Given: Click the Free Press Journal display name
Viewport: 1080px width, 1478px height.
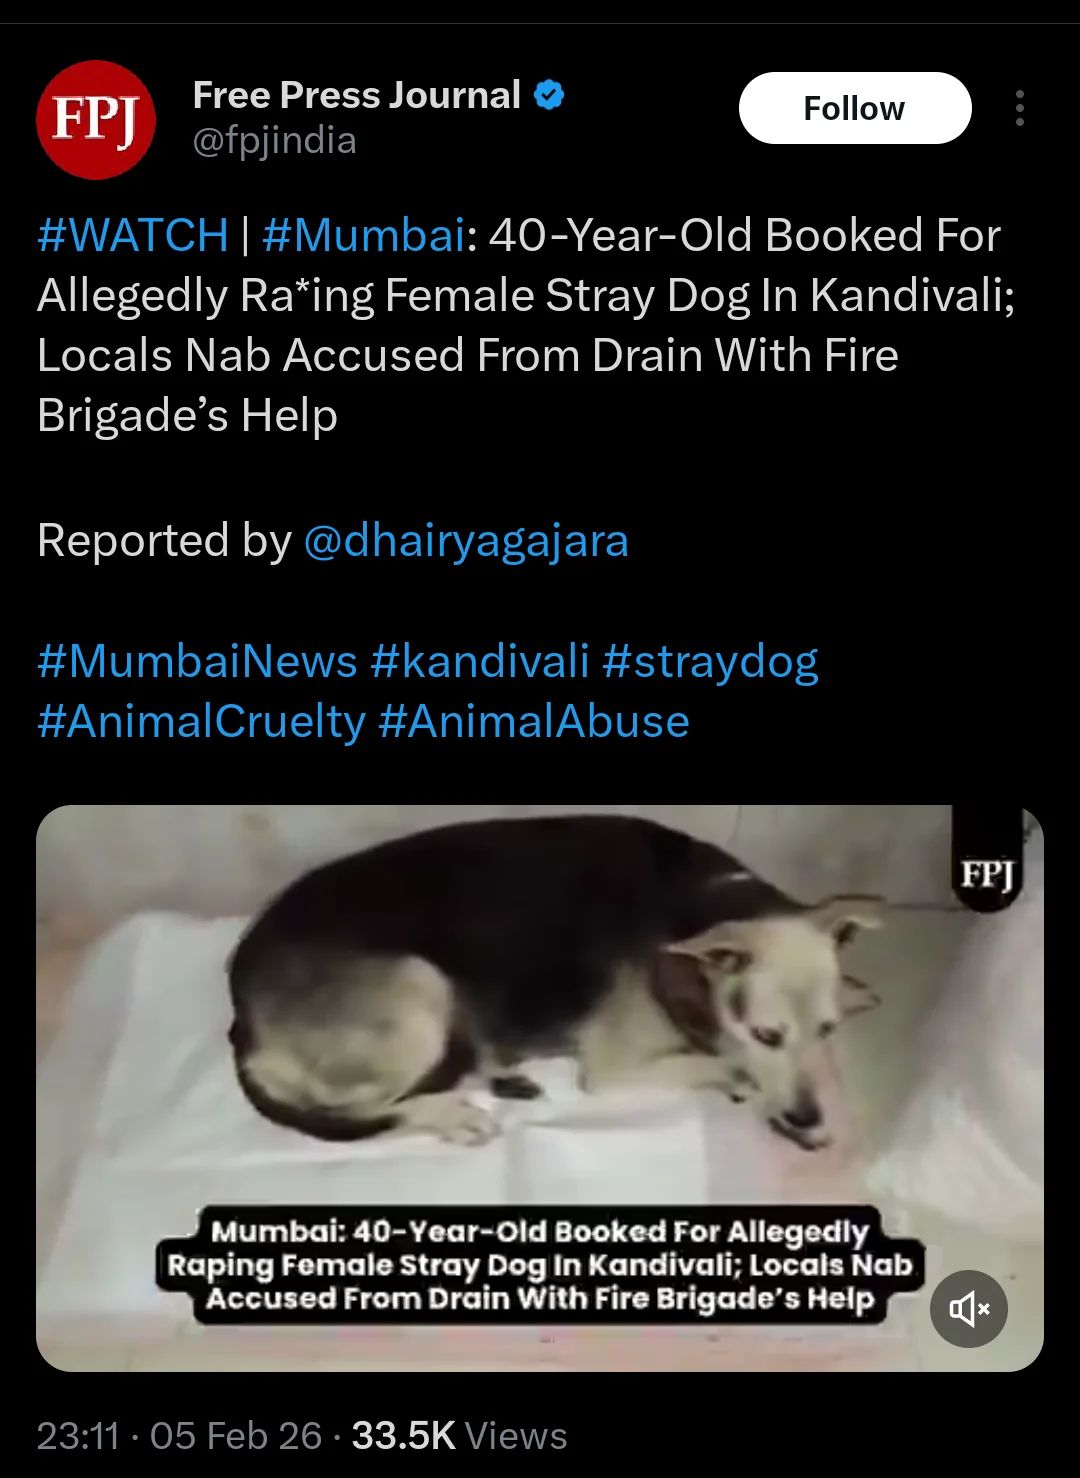Looking at the screenshot, I should pos(356,95).
